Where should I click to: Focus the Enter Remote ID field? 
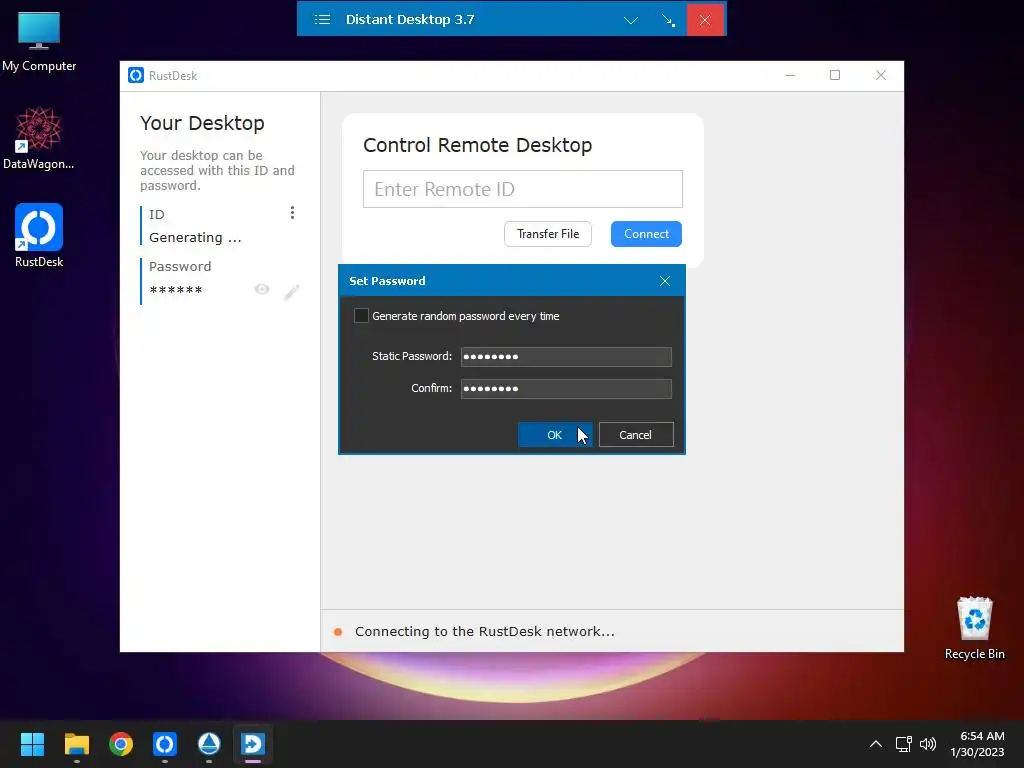[x=522, y=189]
